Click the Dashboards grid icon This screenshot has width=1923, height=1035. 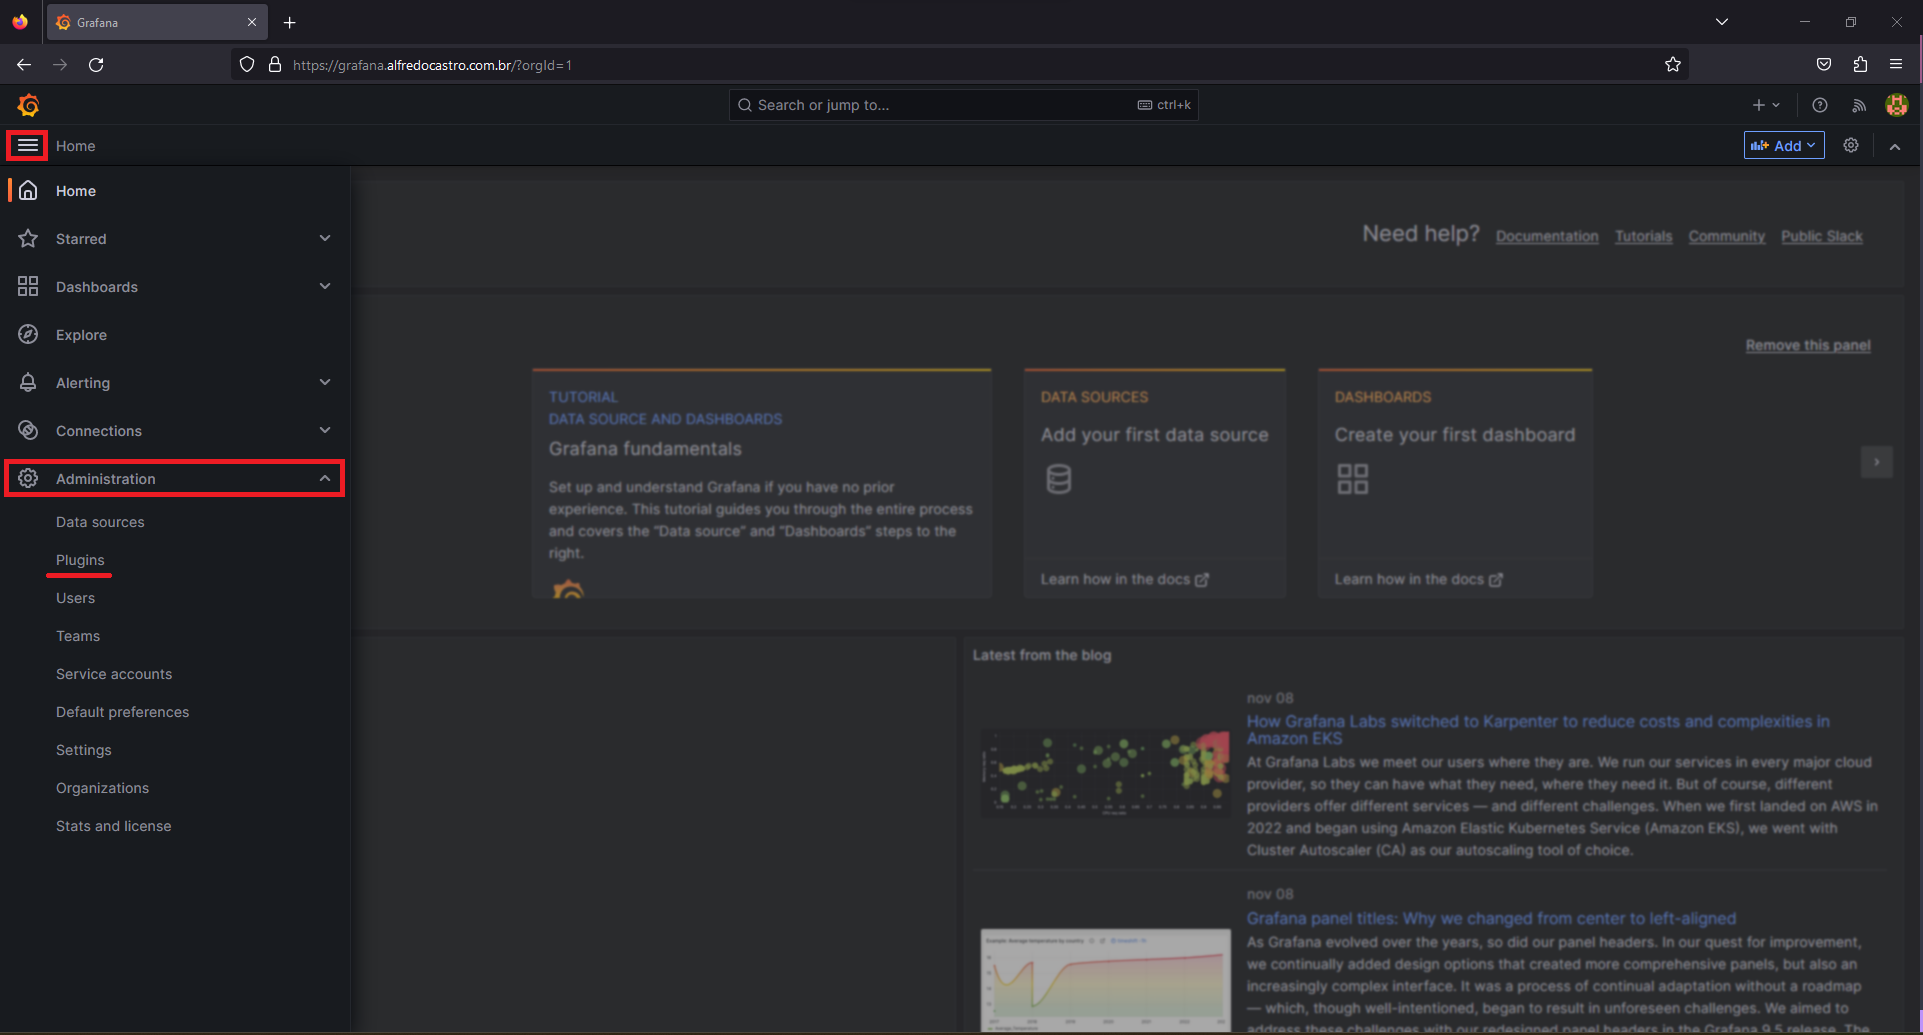28,287
